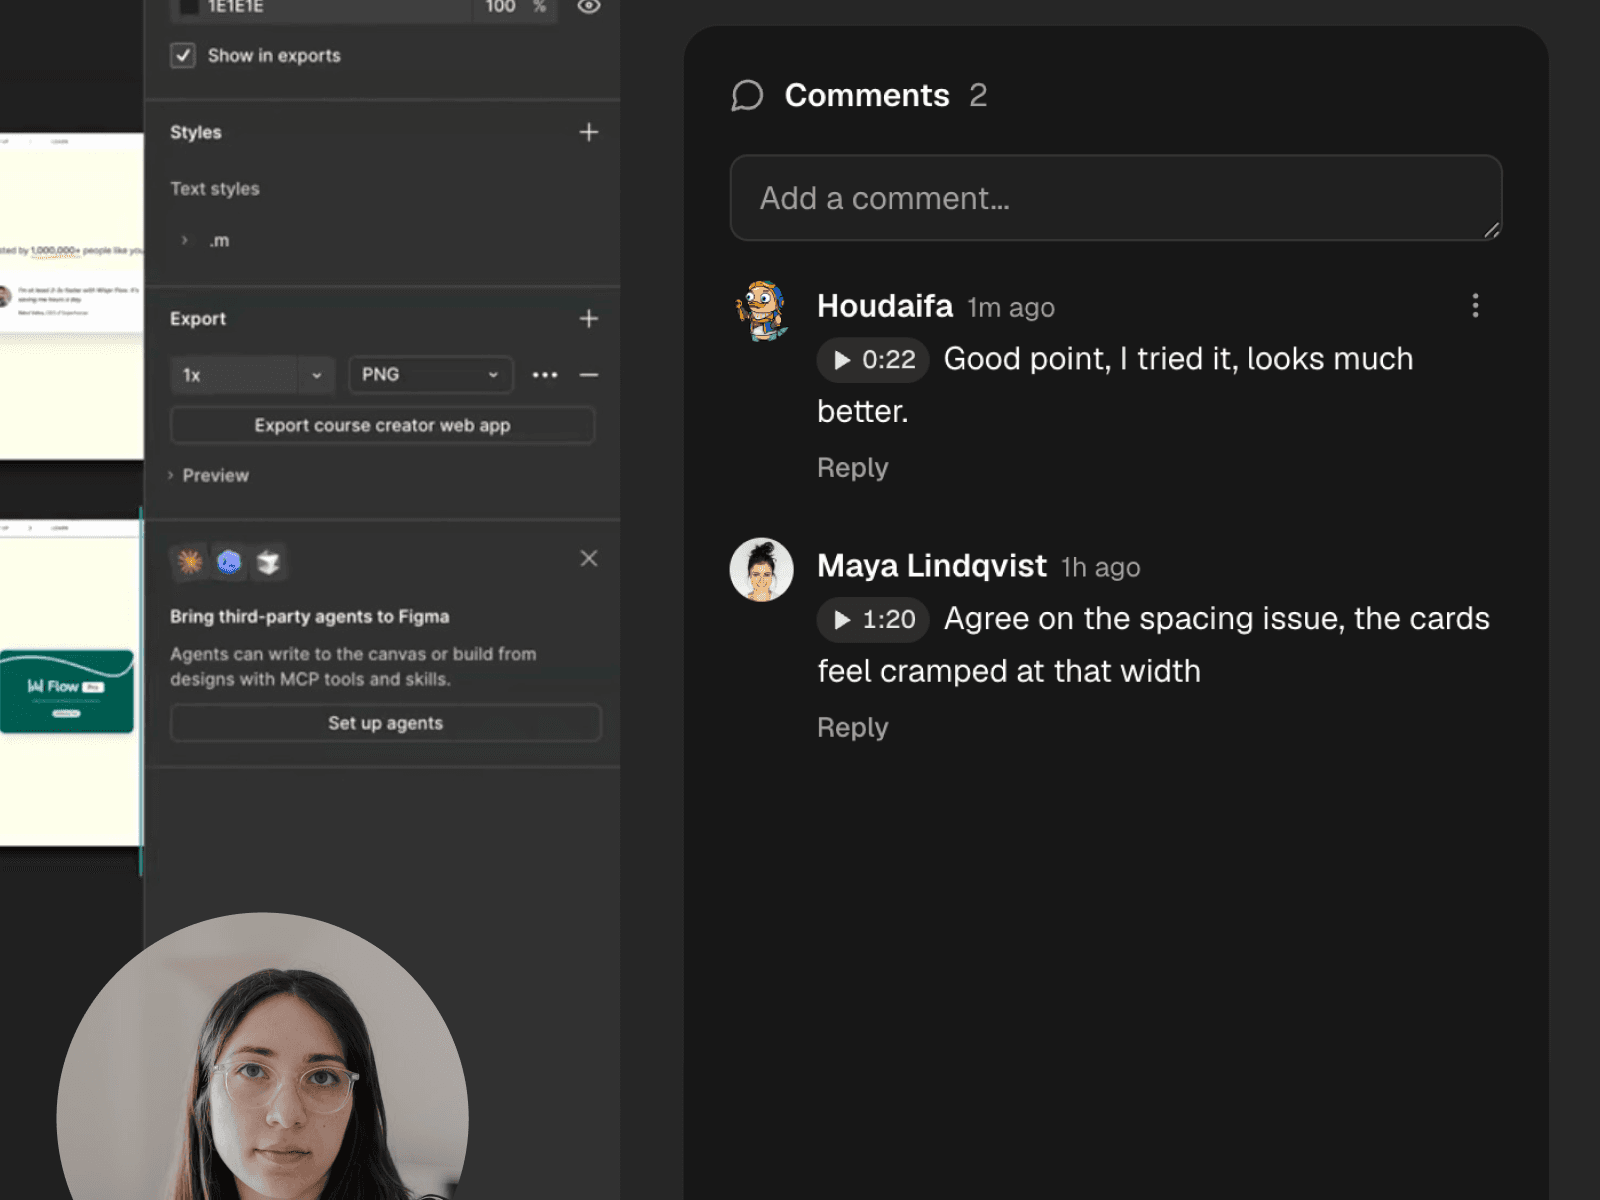Click Maya Lindqvist's profile avatar

pos(762,570)
